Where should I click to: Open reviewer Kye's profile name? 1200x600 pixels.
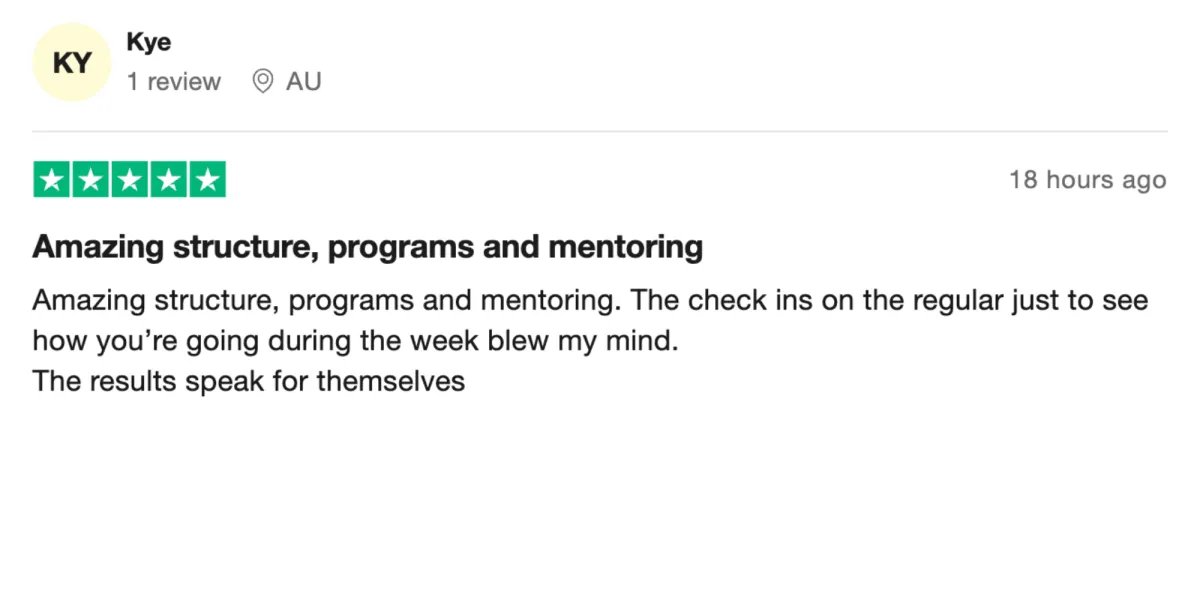[149, 43]
